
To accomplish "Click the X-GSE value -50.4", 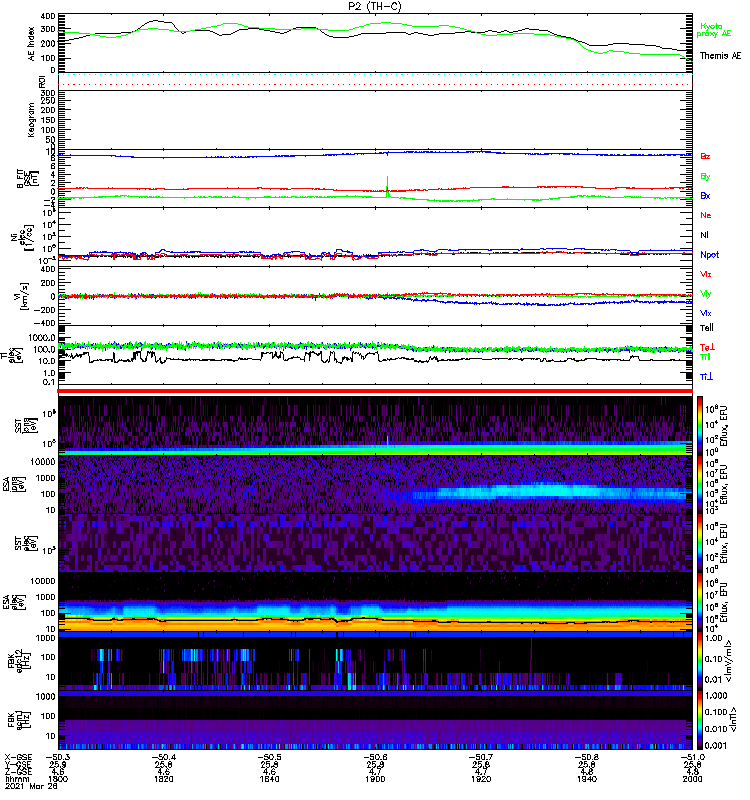I will point(163,757).
